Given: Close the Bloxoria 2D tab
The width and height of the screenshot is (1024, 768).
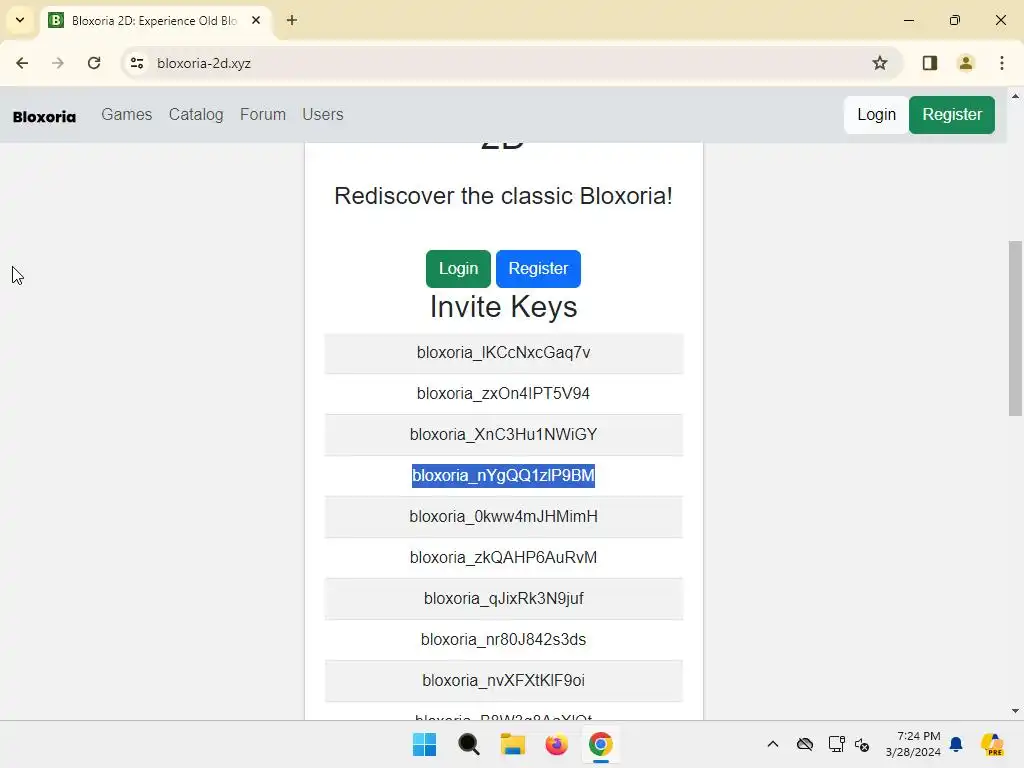Looking at the screenshot, I should point(256,20).
